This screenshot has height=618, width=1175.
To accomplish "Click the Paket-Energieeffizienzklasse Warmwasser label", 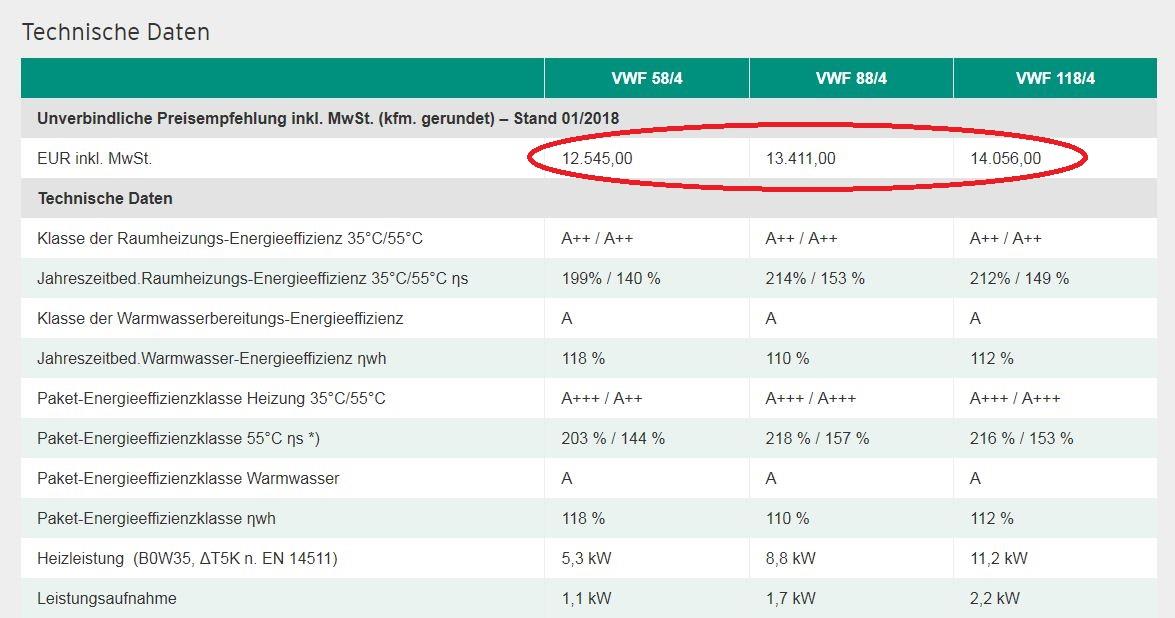I will click(x=188, y=479).
